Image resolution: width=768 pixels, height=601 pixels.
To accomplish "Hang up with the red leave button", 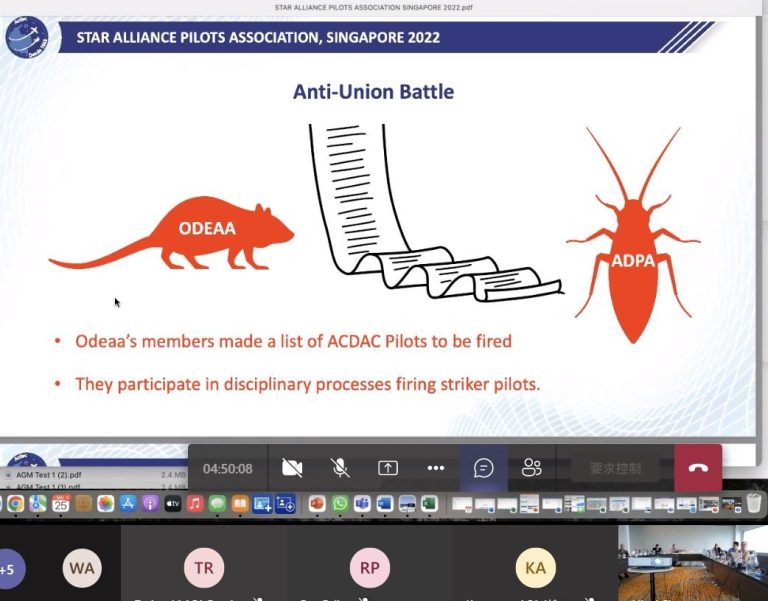I will tap(698, 468).
